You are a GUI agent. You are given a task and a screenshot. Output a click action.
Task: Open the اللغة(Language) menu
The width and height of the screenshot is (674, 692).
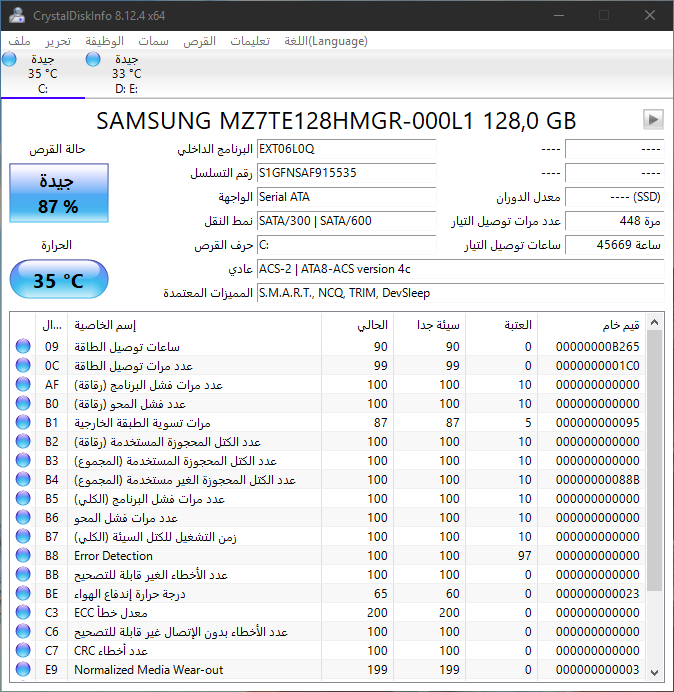(326, 41)
